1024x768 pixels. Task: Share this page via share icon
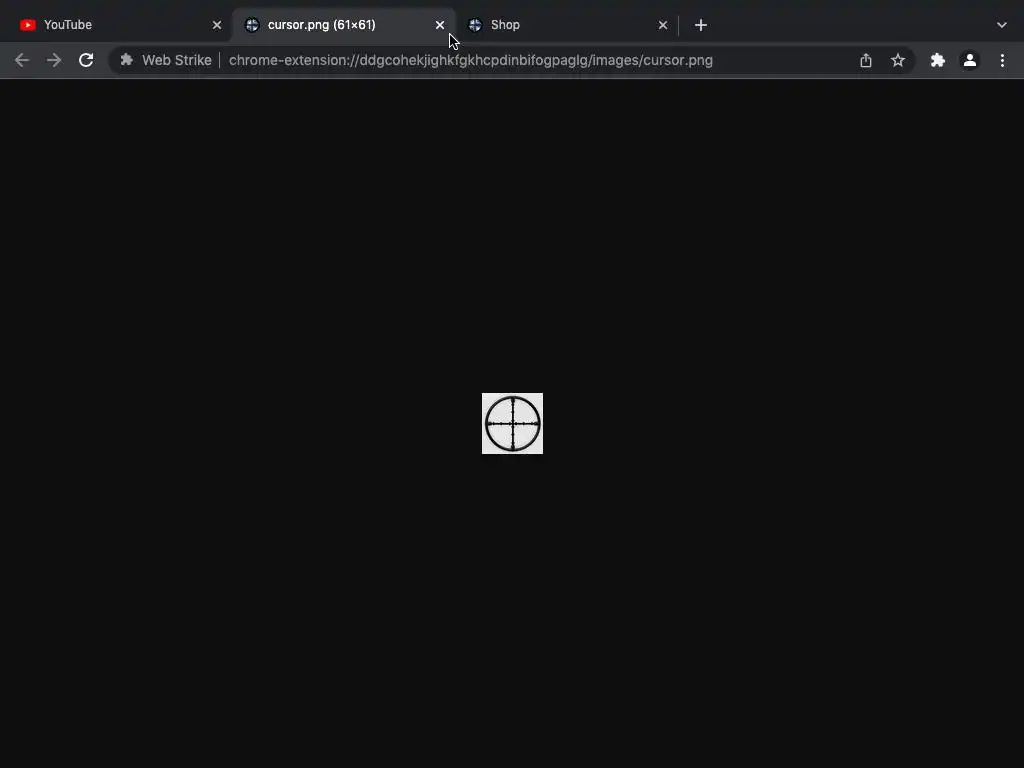(x=866, y=60)
